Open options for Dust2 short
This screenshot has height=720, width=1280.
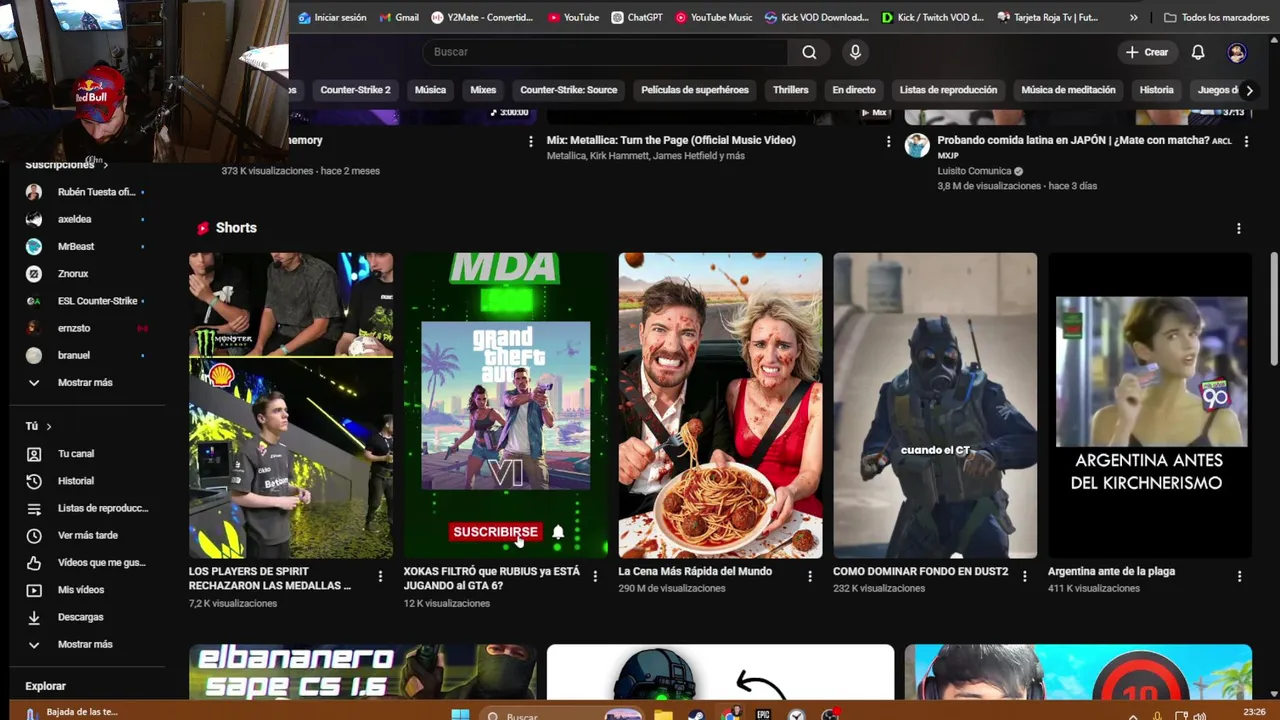pyautogui.click(x=1024, y=576)
